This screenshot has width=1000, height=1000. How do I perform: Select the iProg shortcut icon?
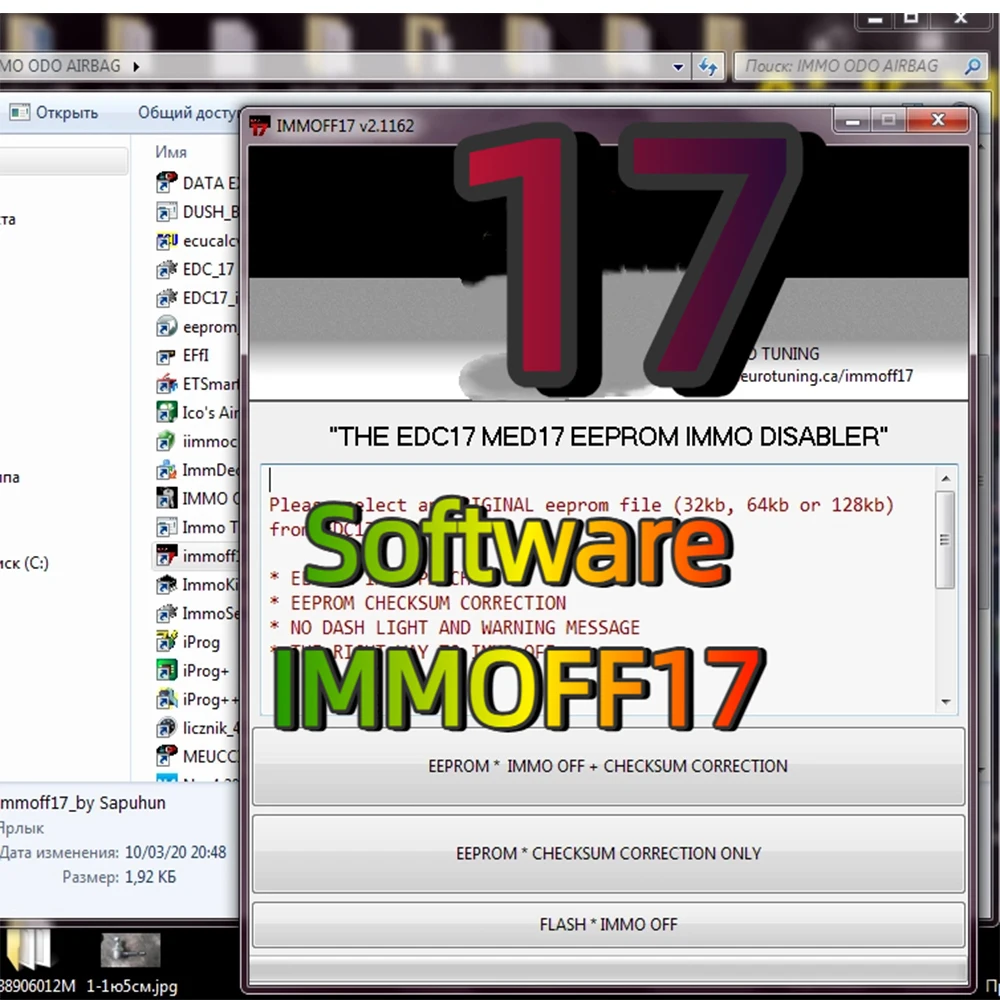point(166,642)
